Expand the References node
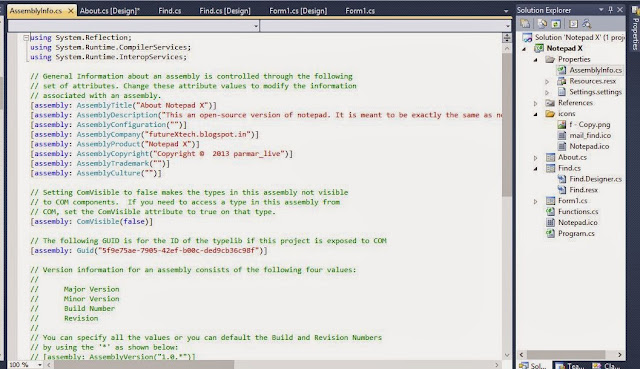The height and width of the screenshot is (369, 640). pos(536,103)
